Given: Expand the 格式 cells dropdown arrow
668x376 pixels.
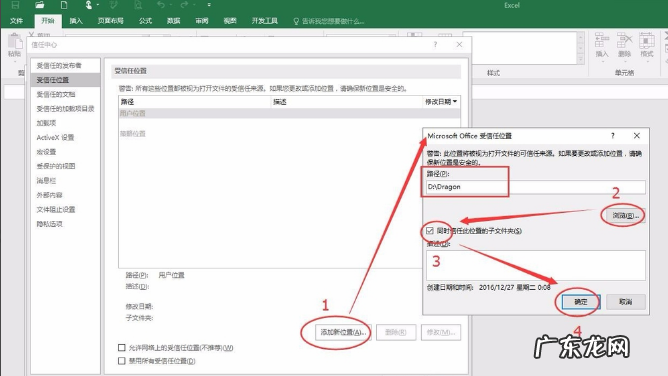Looking at the screenshot, I should pyautogui.click(x=647, y=62).
